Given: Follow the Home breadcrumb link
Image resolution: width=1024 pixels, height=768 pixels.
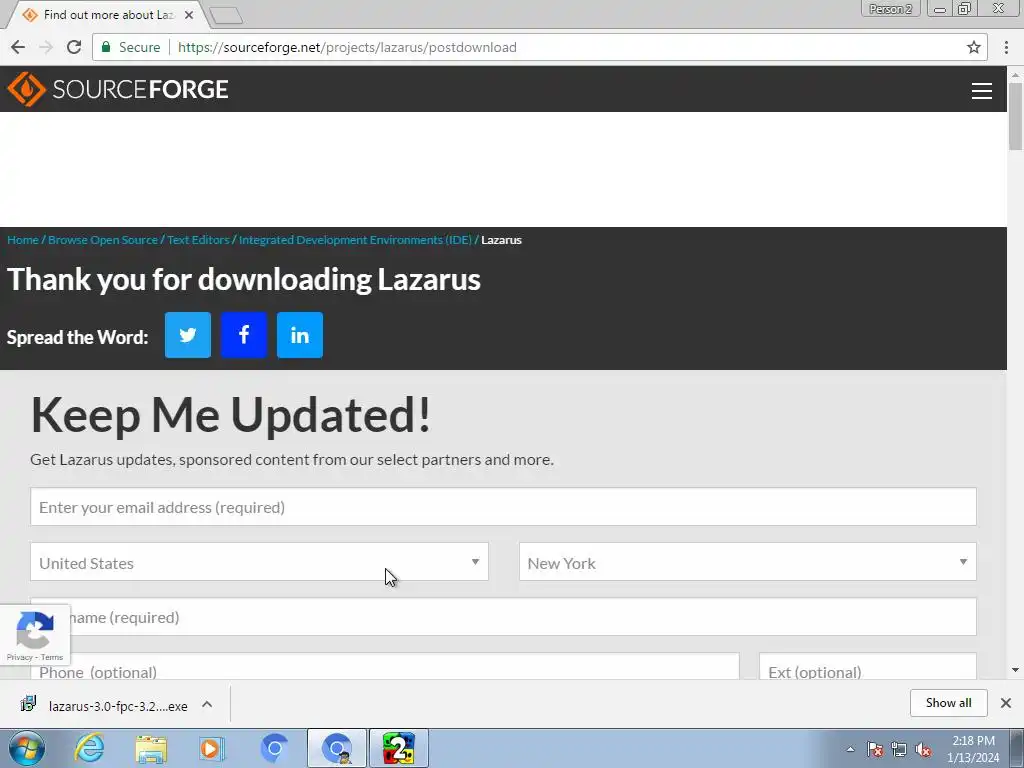Looking at the screenshot, I should coord(23,240).
